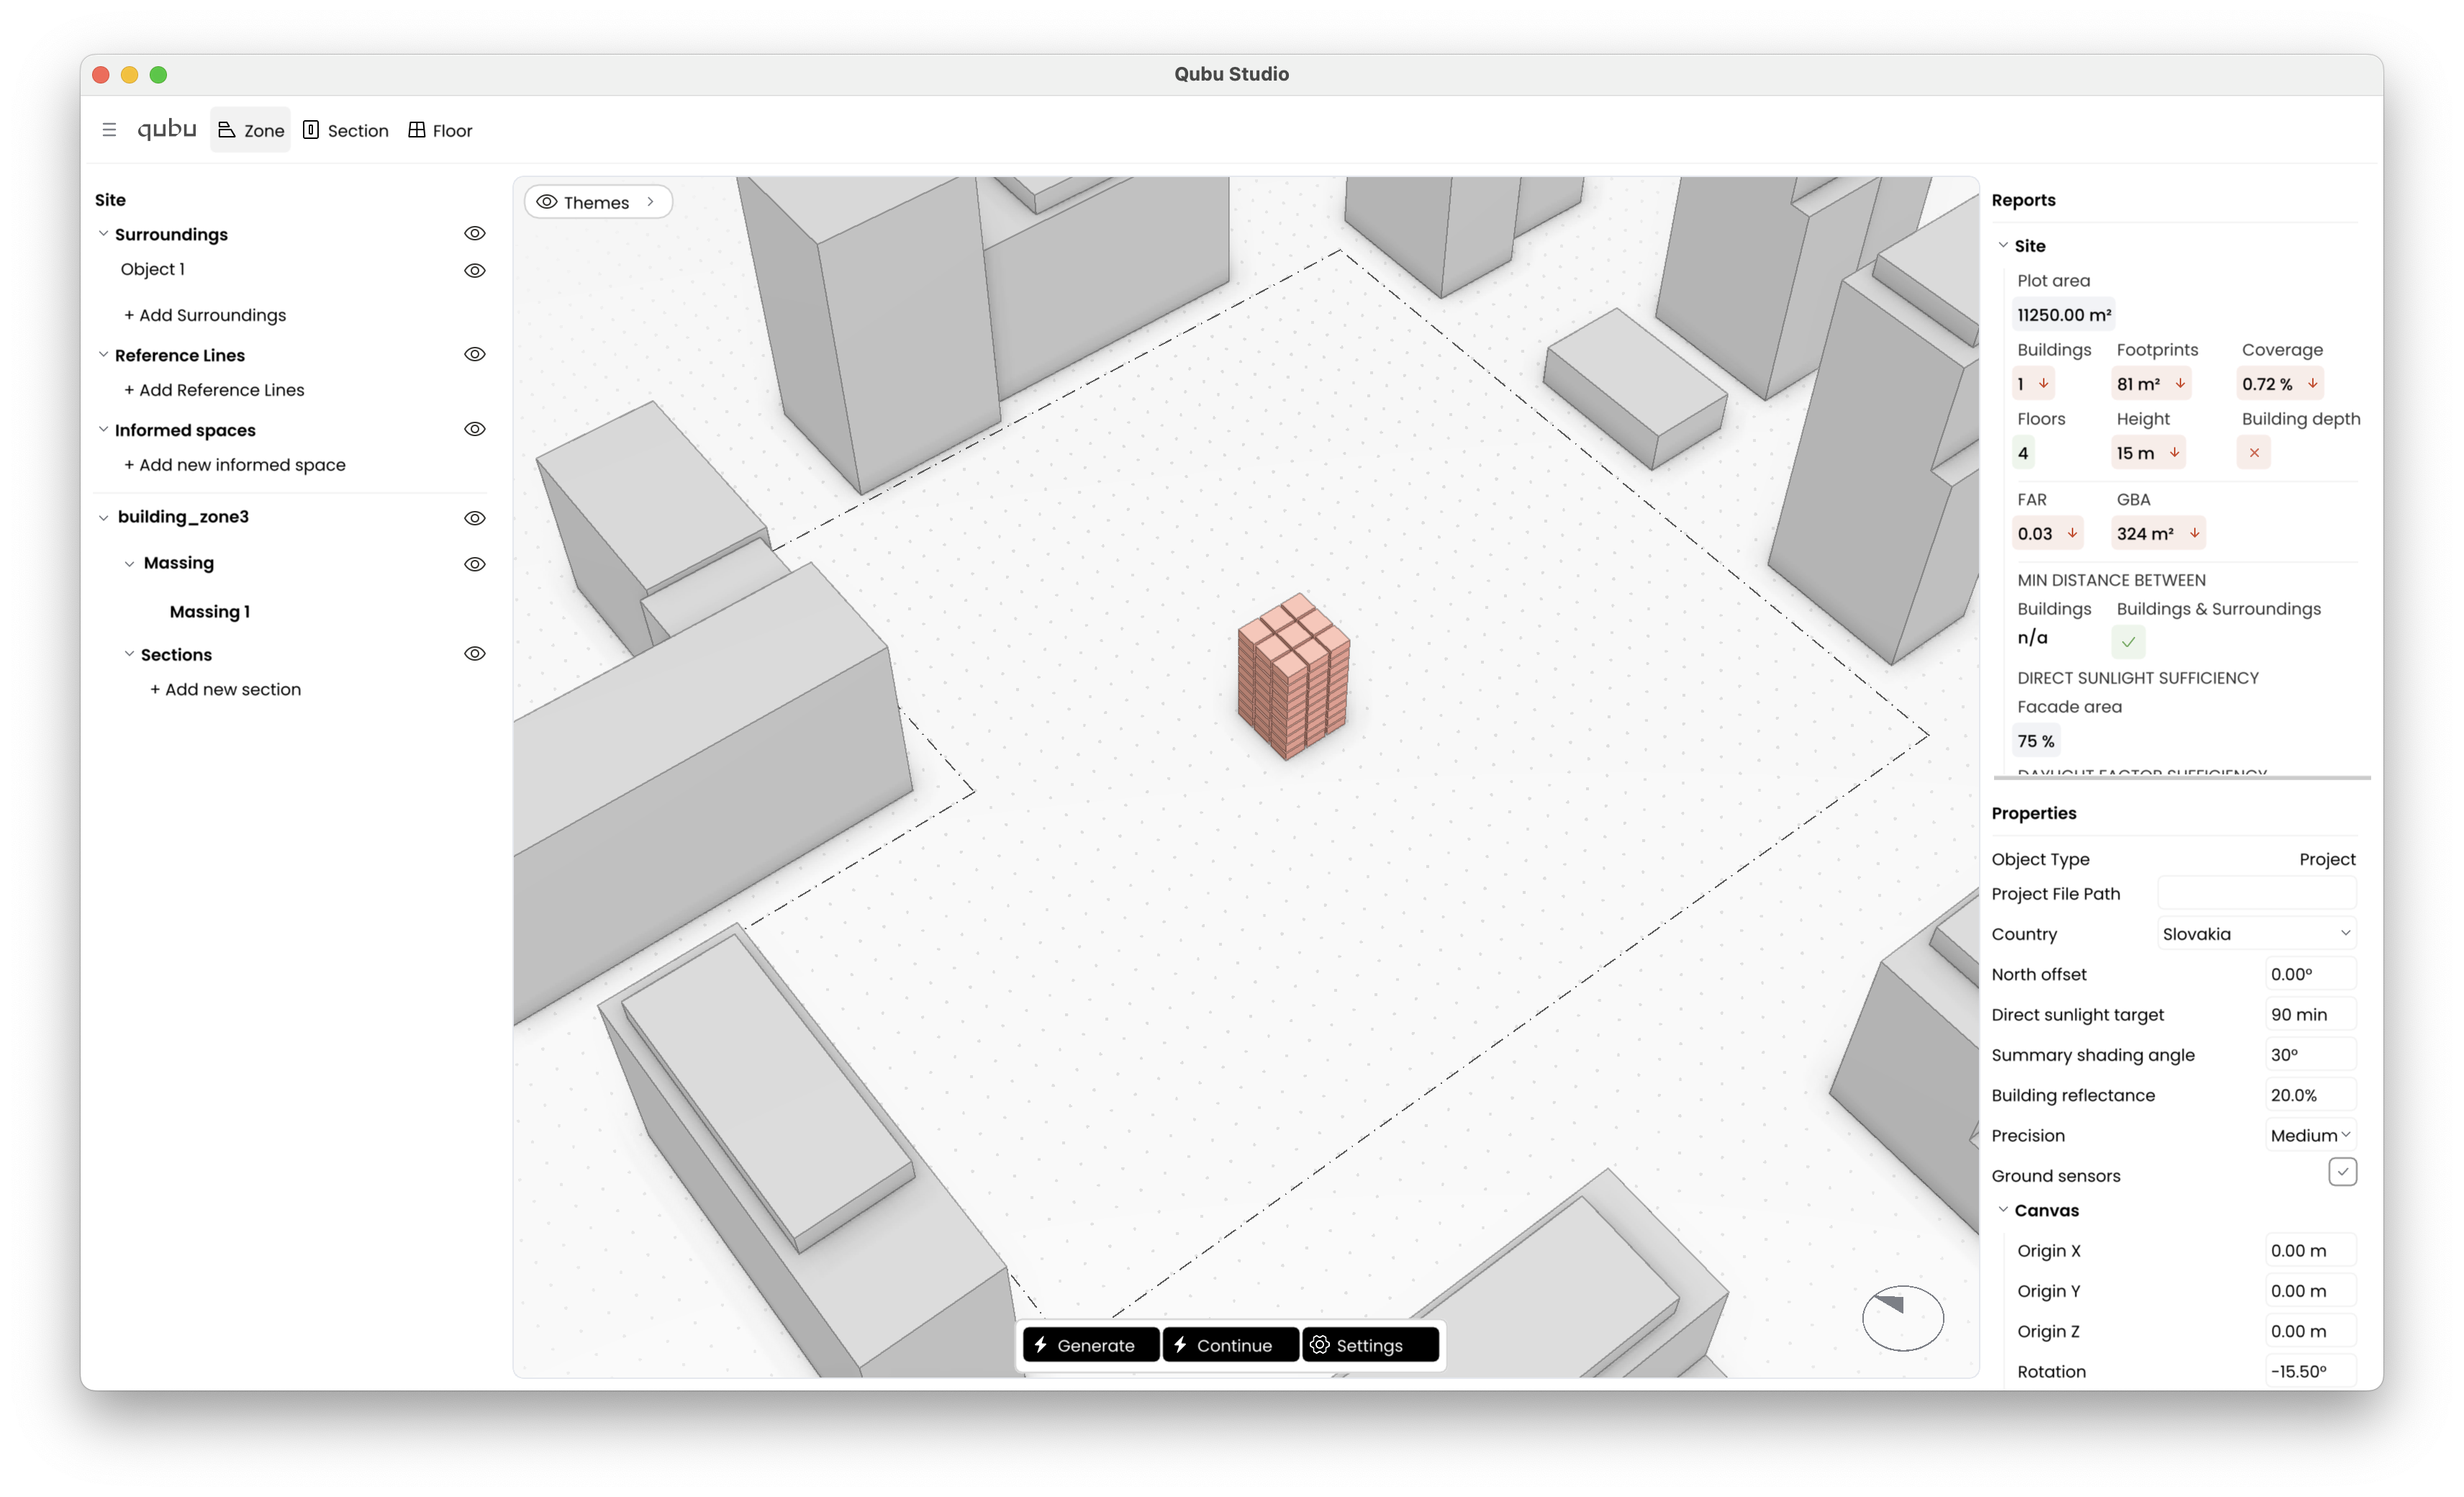Click + Add new section

[225, 689]
